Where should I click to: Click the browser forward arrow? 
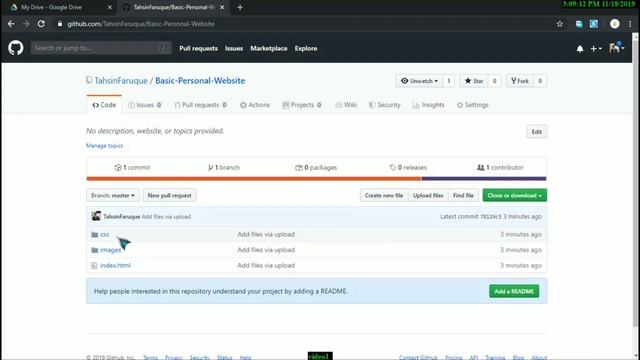[x=26, y=24]
